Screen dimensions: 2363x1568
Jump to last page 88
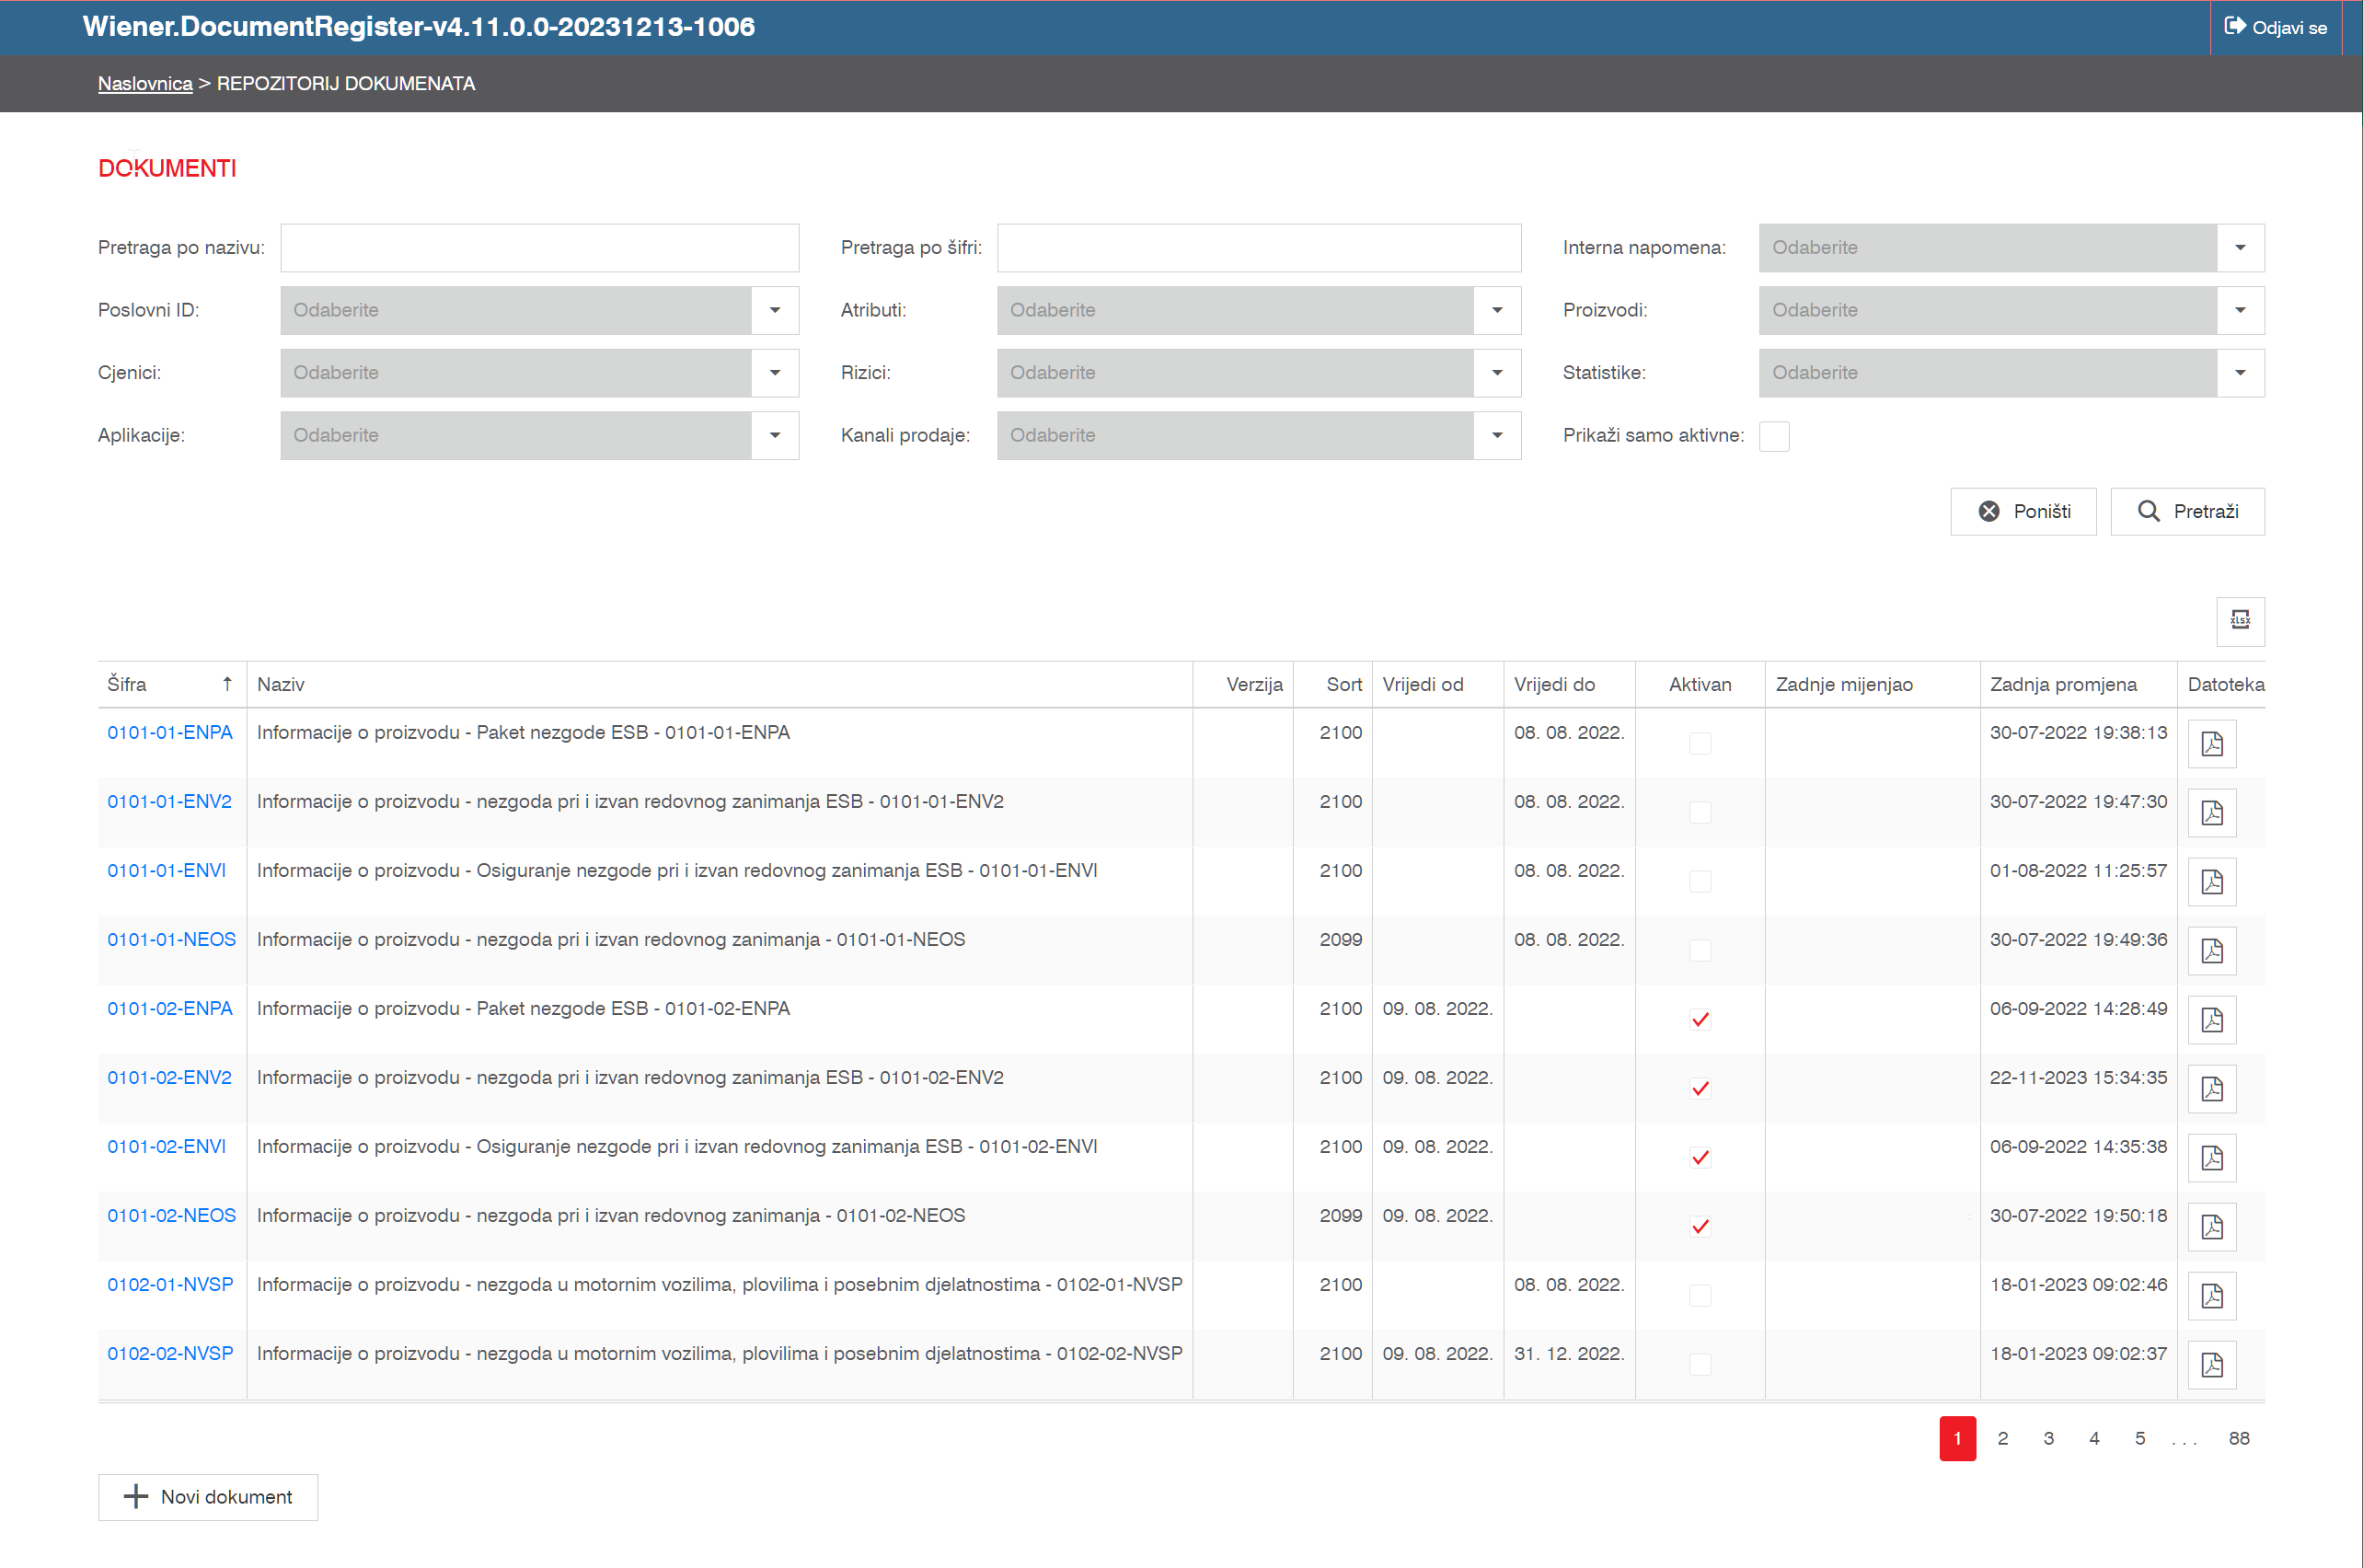[x=2239, y=1438]
